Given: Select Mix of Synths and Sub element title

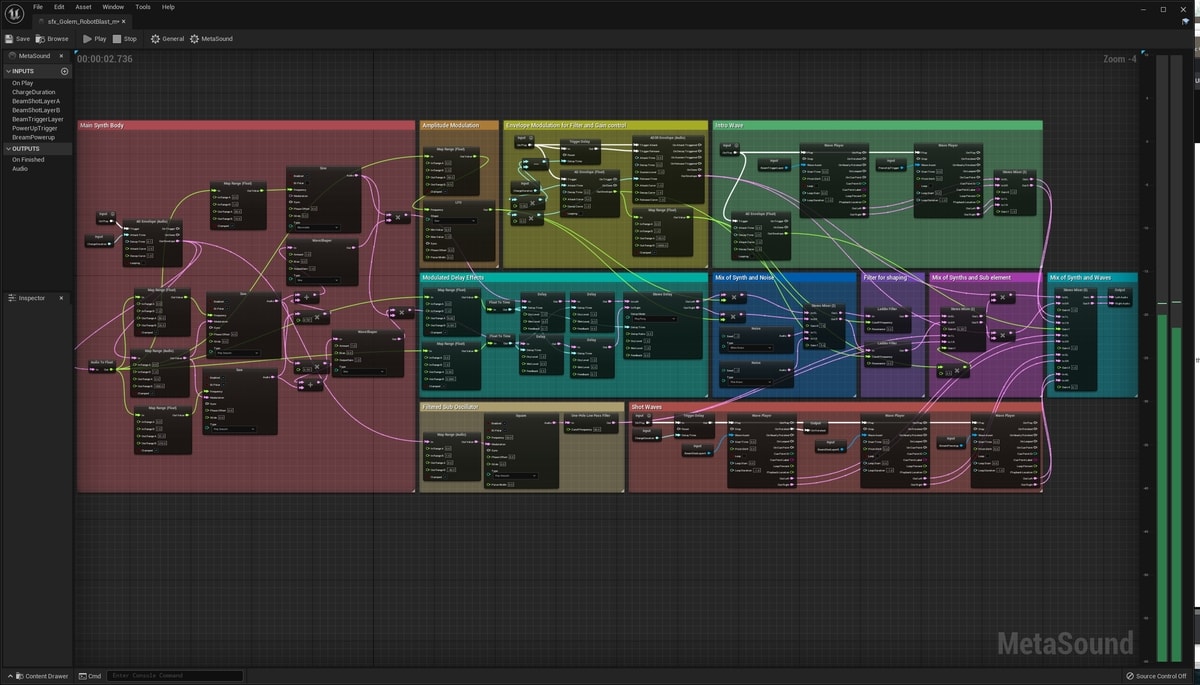Looking at the screenshot, I should (x=971, y=277).
